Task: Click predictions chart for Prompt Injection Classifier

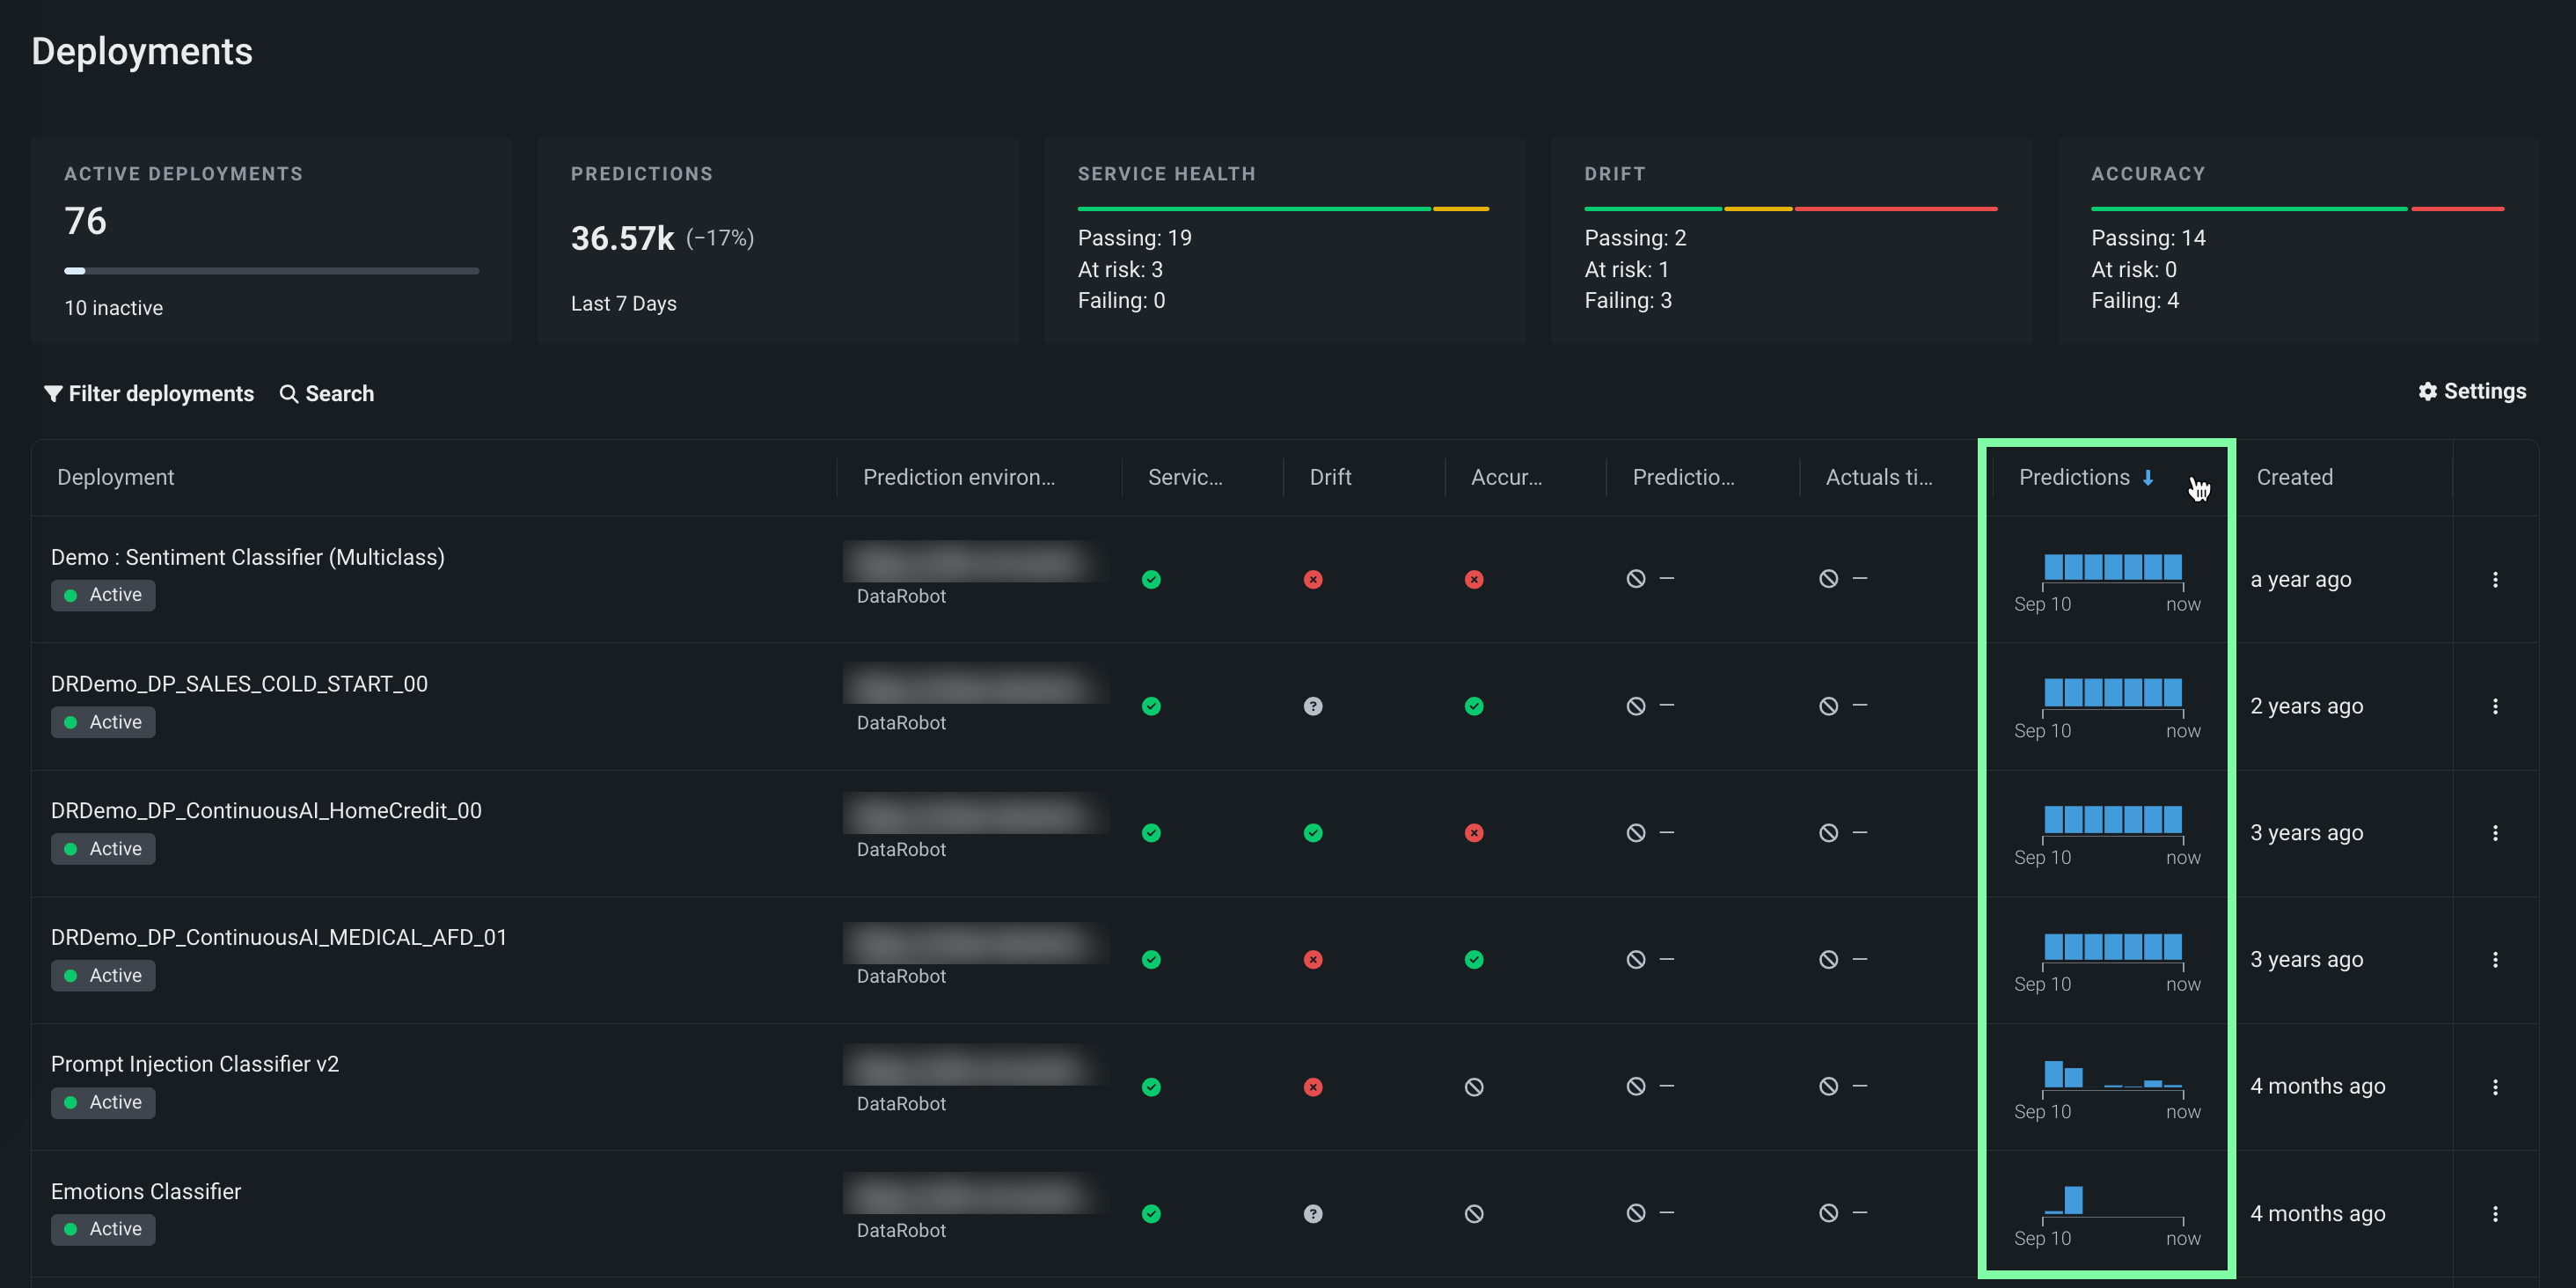Action: (2112, 1075)
